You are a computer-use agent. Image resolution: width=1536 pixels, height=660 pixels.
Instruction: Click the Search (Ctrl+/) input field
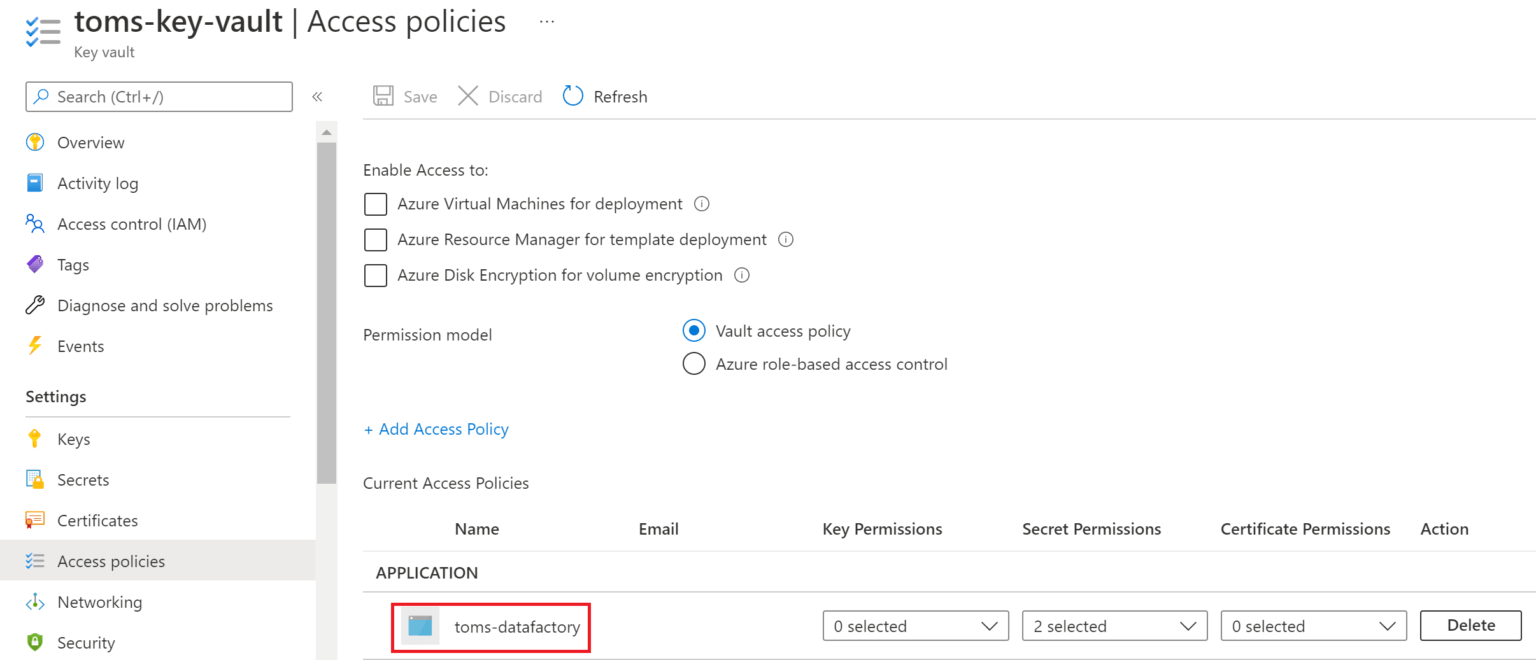[158, 96]
